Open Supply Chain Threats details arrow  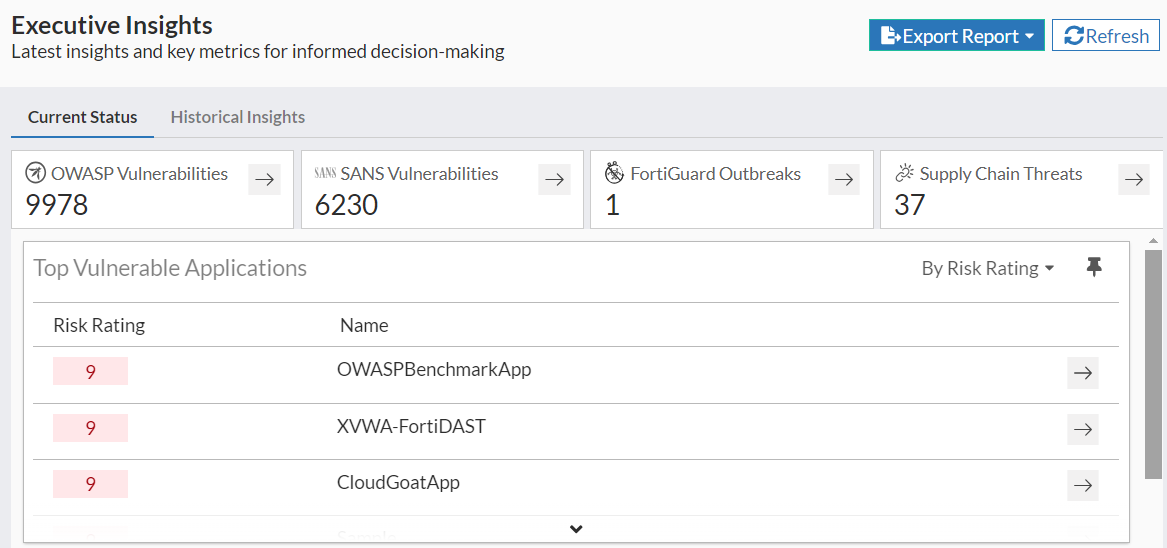point(1133,180)
